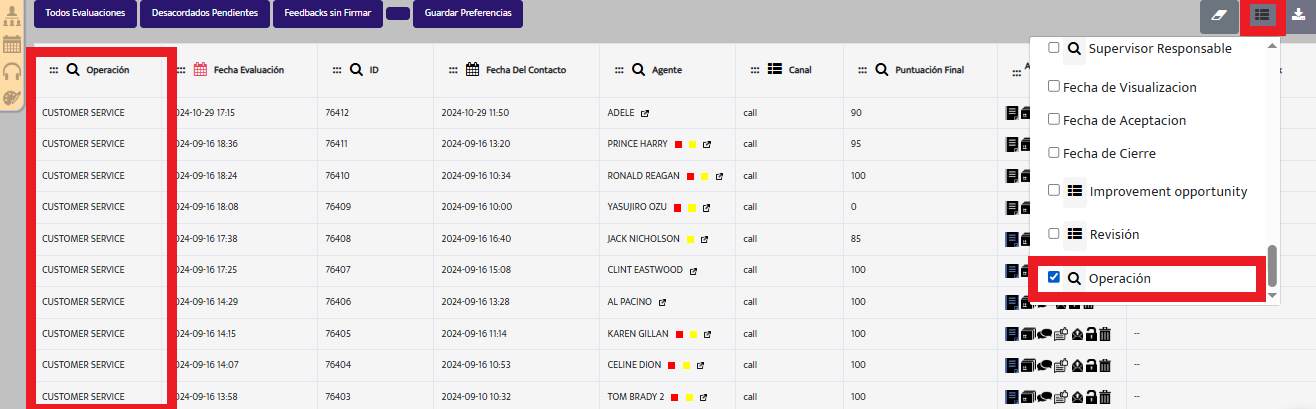The height and width of the screenshot is (409, 1316).
Task: Click drag handle of Agente column header
Action: click(x=619, y=70)
